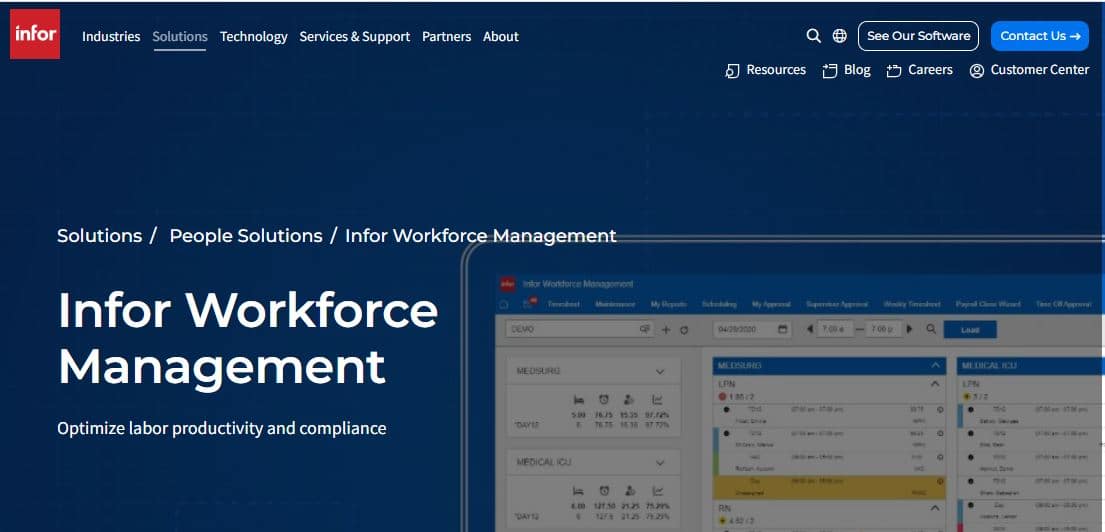Click the bed icon in MEDSURG card
The width and height of the screenshot is (1105, 532).
point(579,400)
